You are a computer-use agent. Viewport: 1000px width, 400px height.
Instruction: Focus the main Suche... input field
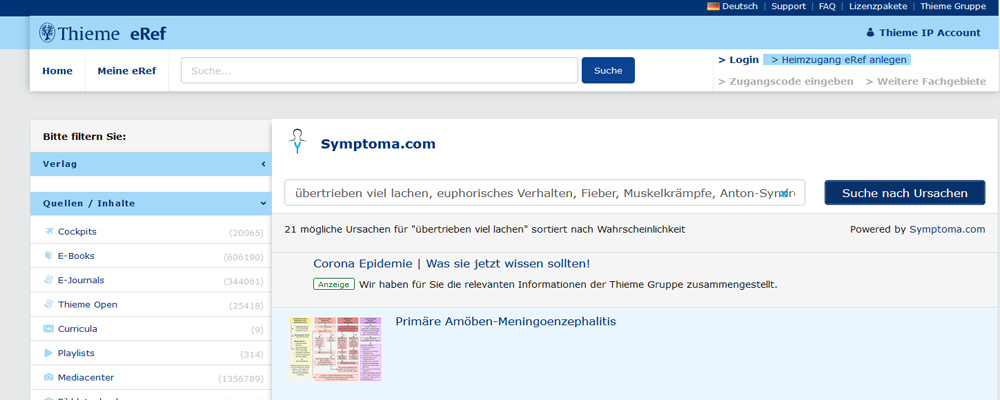379,70
